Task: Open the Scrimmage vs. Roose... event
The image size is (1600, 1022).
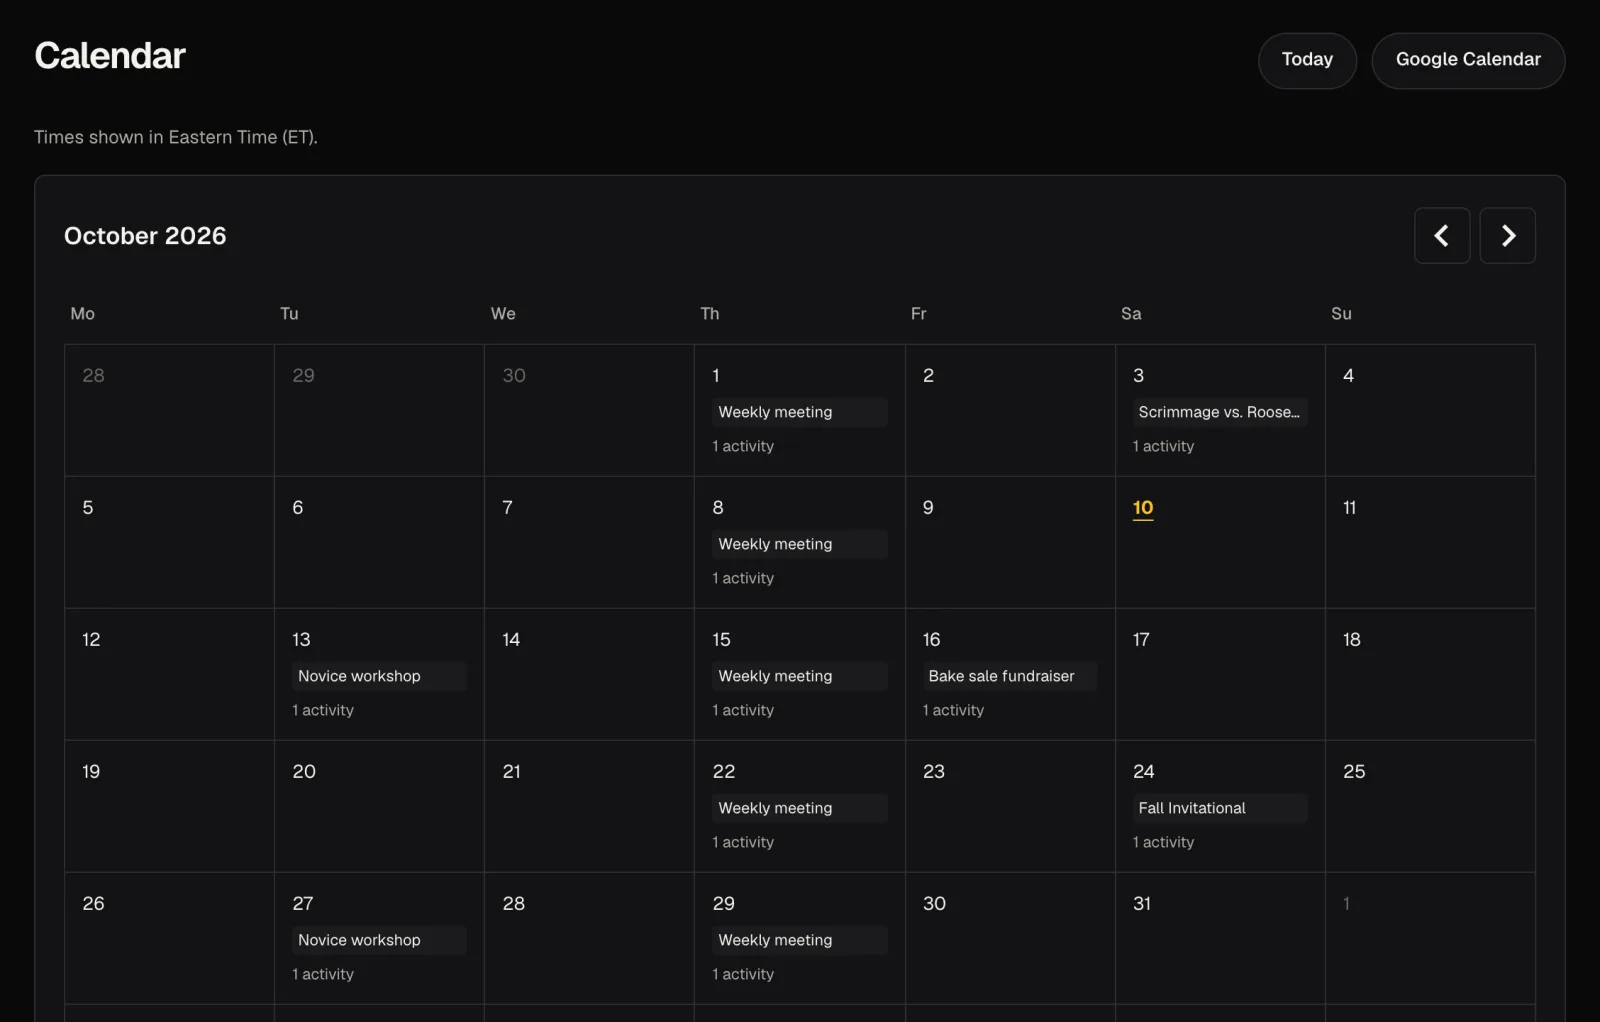Action: (x=1219, y=412)
